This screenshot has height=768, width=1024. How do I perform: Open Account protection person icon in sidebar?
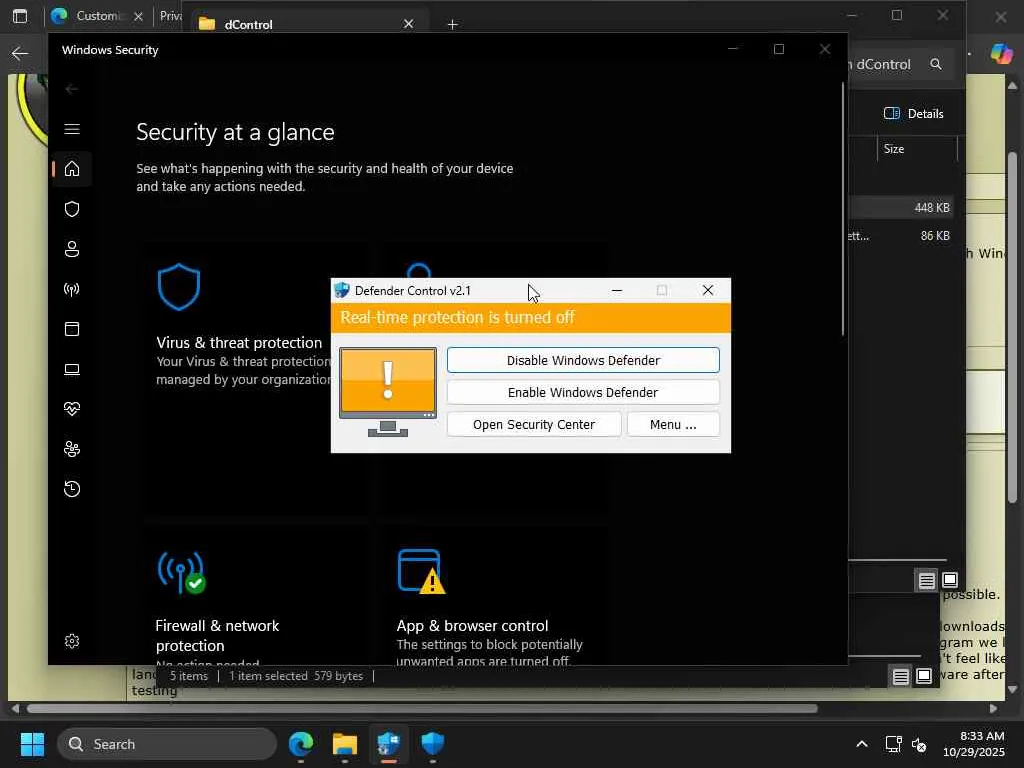72,249
